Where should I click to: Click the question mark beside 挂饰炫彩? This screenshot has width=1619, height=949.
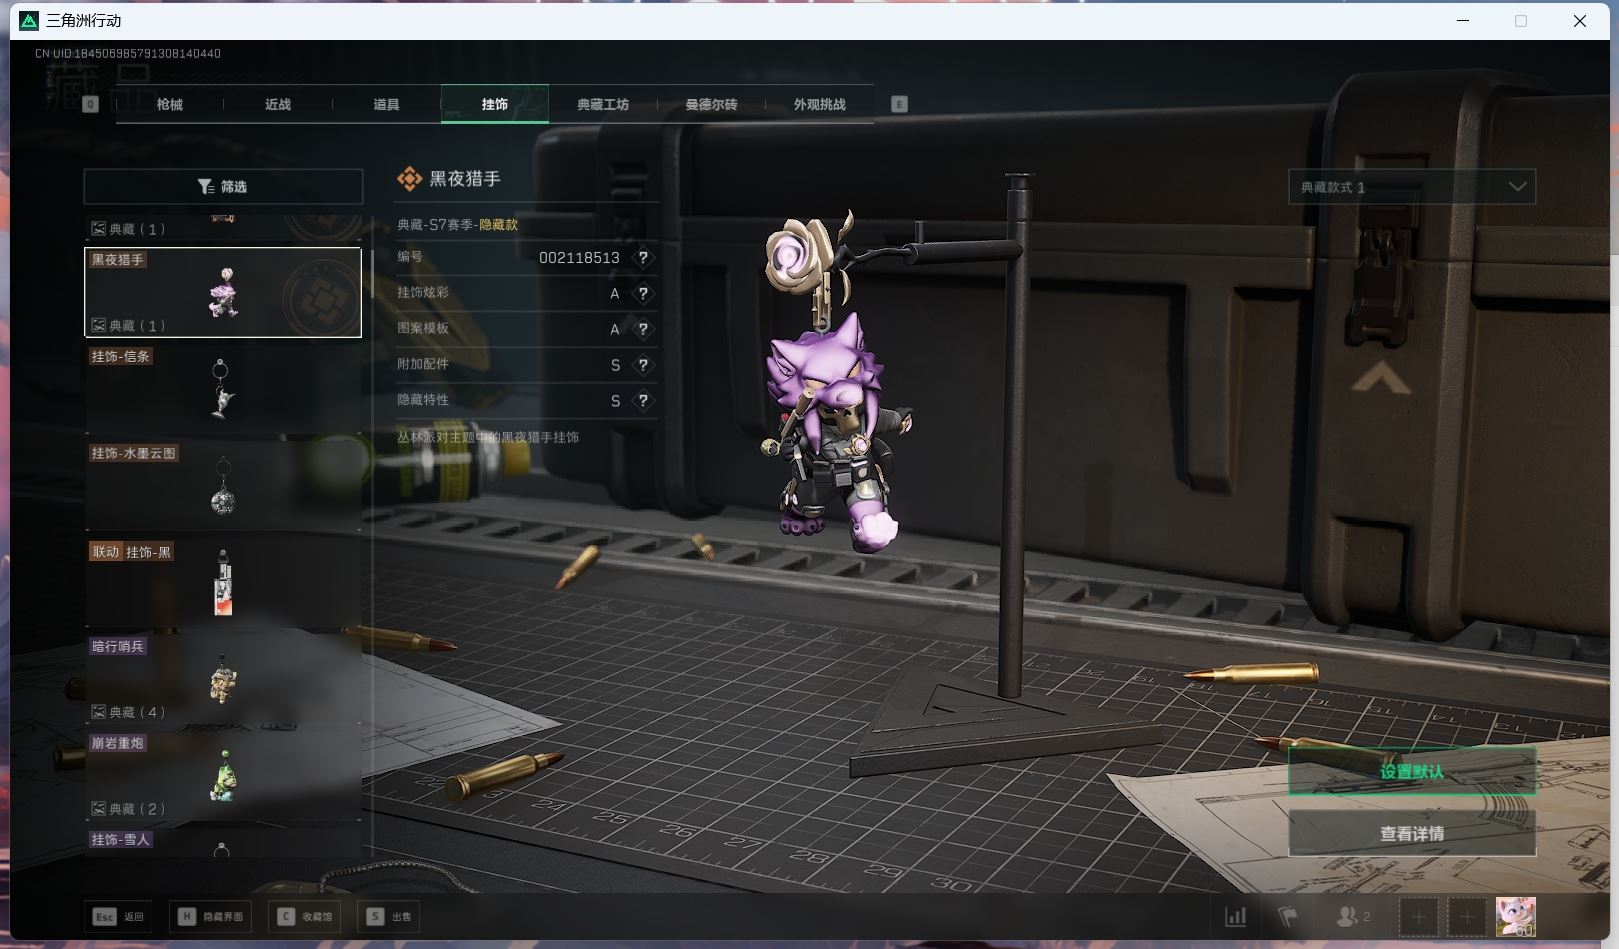point(643,293)
